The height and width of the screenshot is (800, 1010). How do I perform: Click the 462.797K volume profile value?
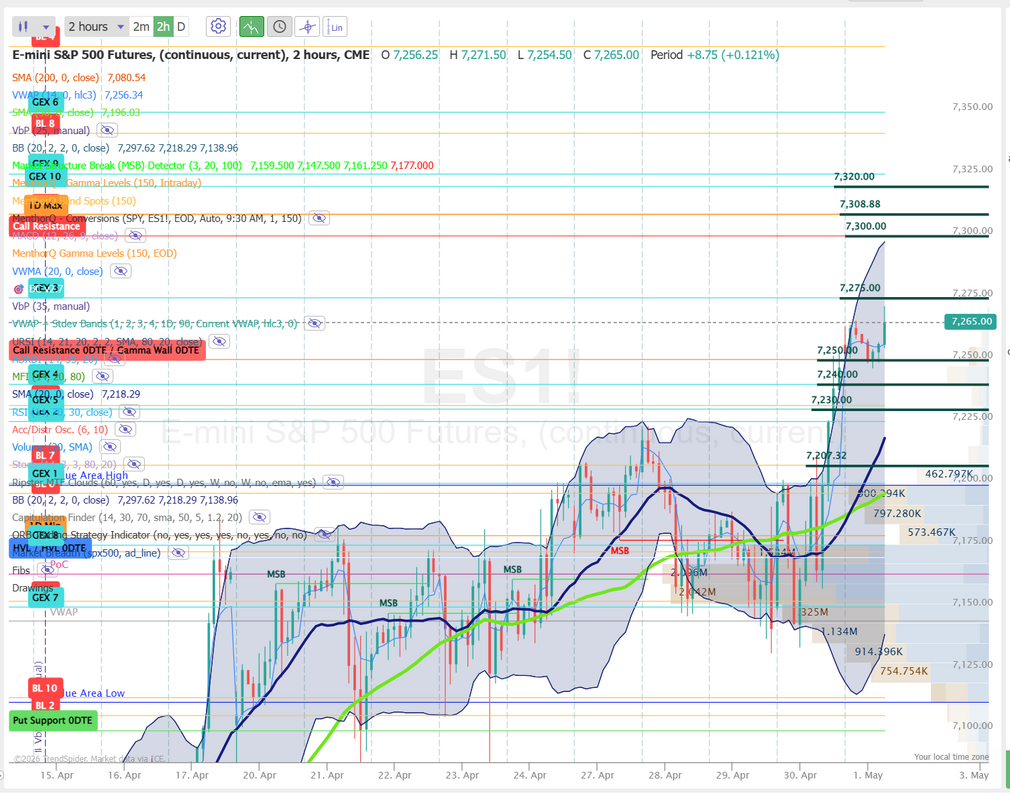point(949,474)
